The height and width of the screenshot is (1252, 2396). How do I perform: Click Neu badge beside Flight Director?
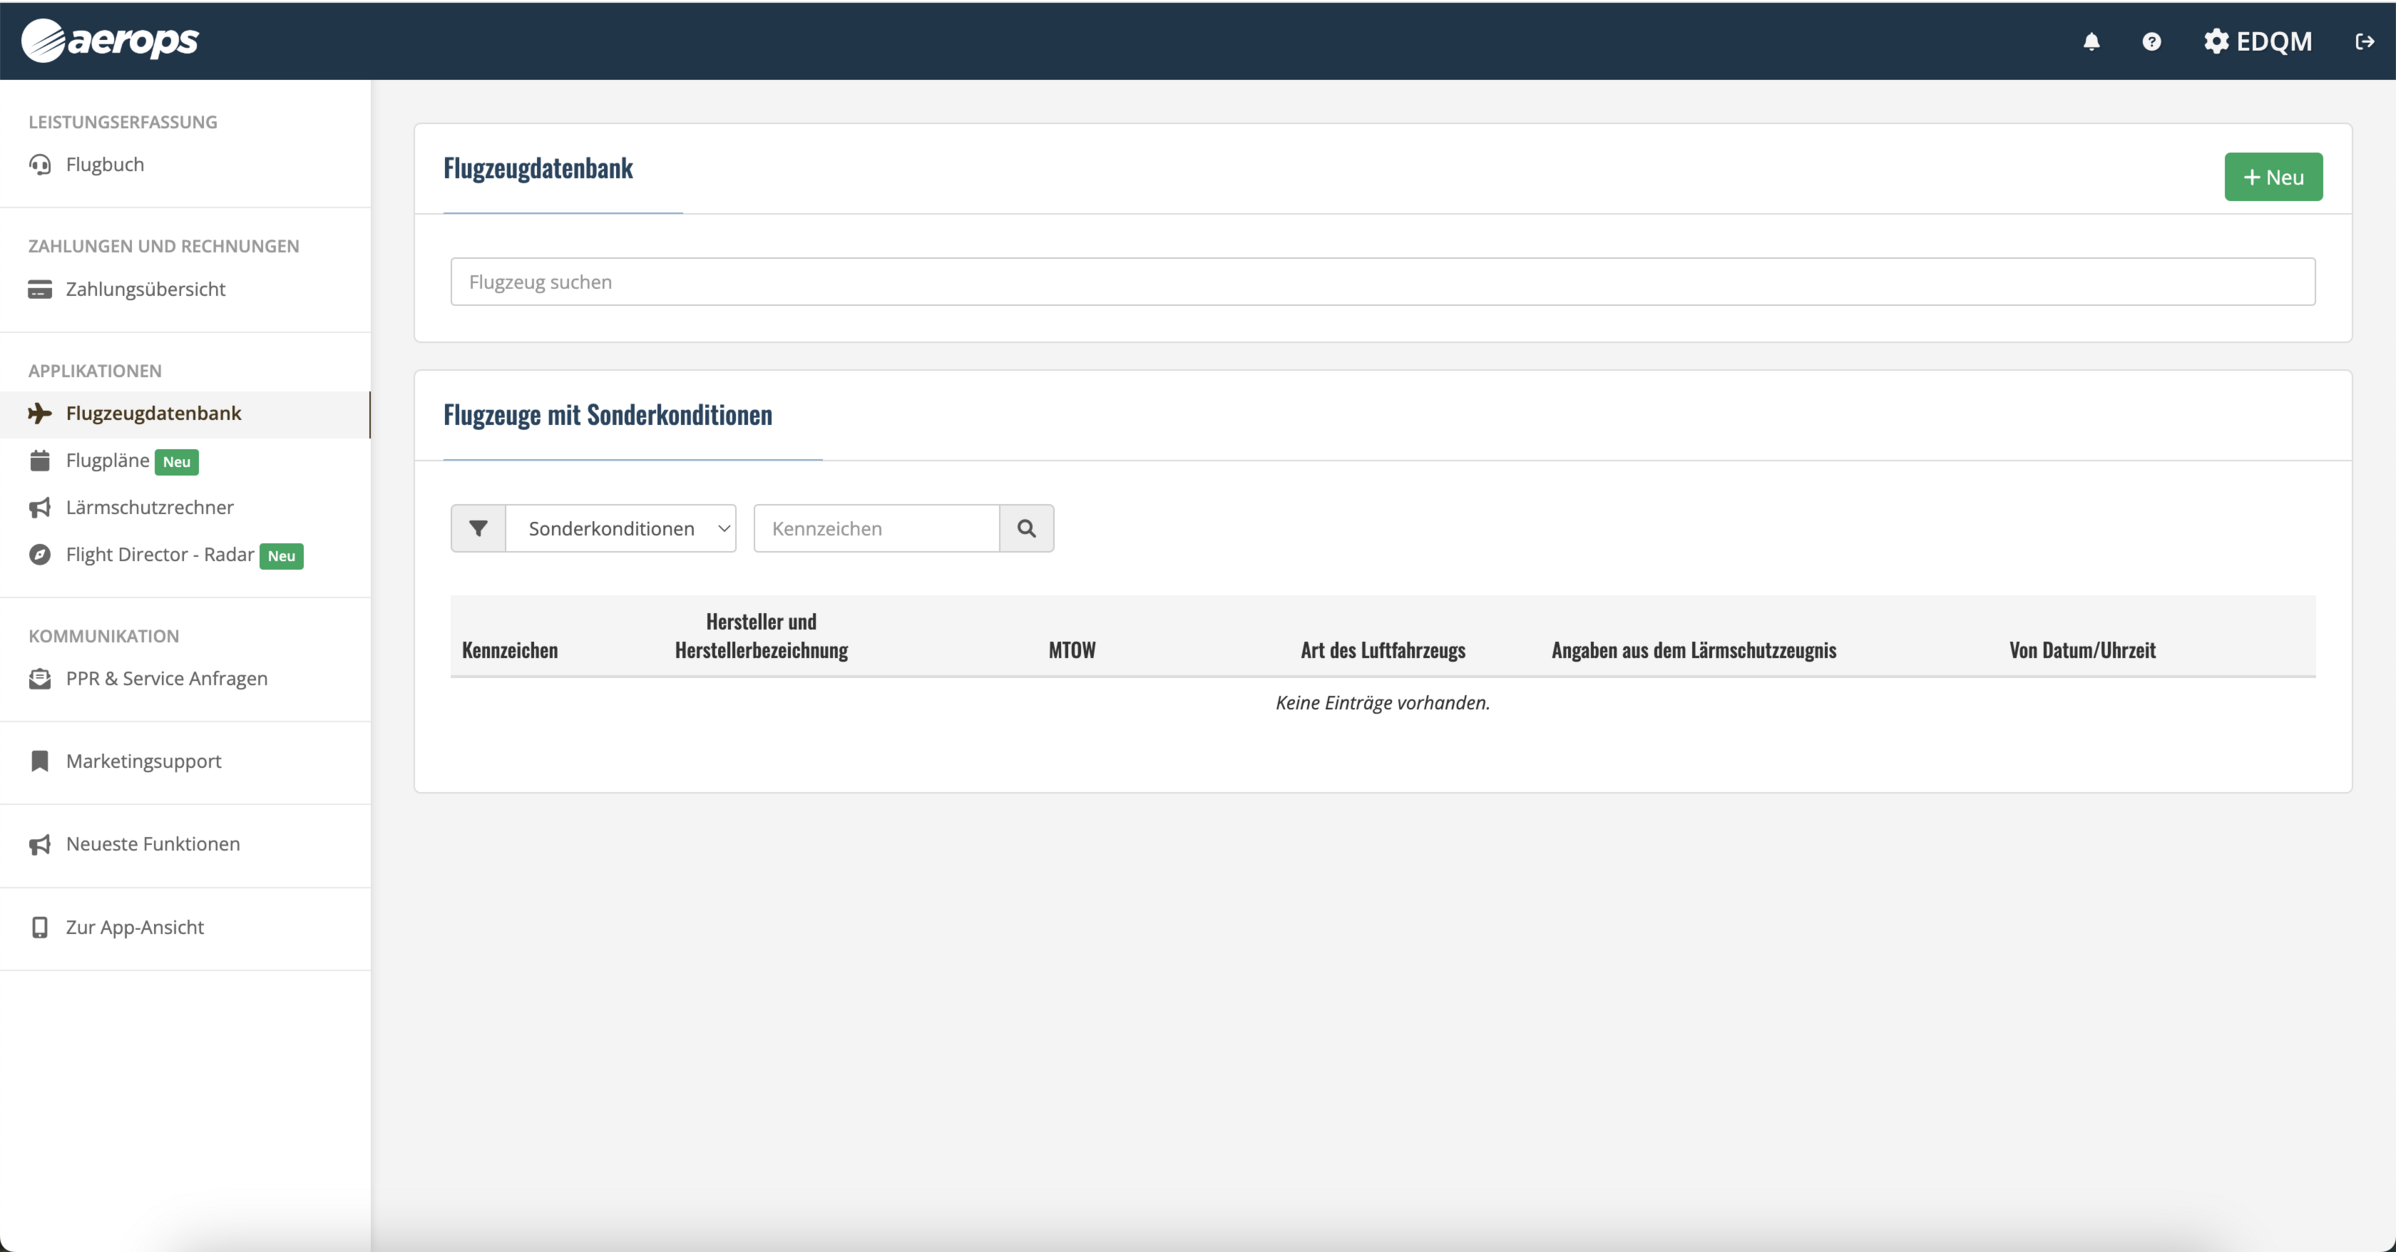click(x=281, y=556)
